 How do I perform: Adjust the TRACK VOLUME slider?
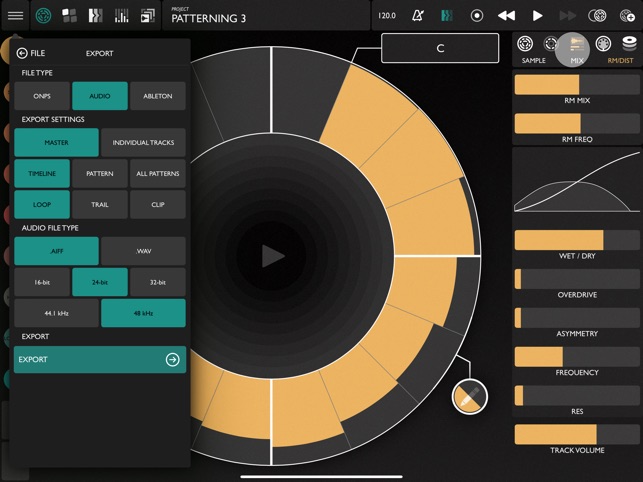[x=577, y=434]
